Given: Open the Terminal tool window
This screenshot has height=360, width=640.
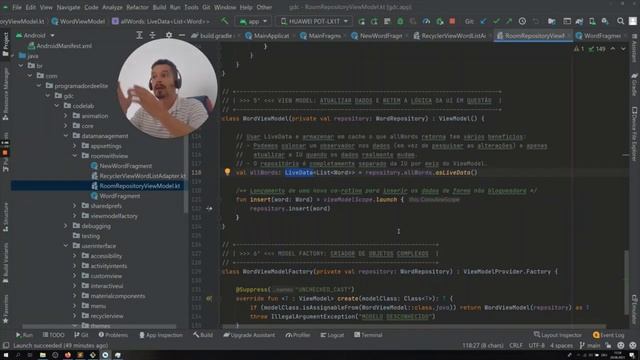Looking at the screenshot, I should click(368, 335).
